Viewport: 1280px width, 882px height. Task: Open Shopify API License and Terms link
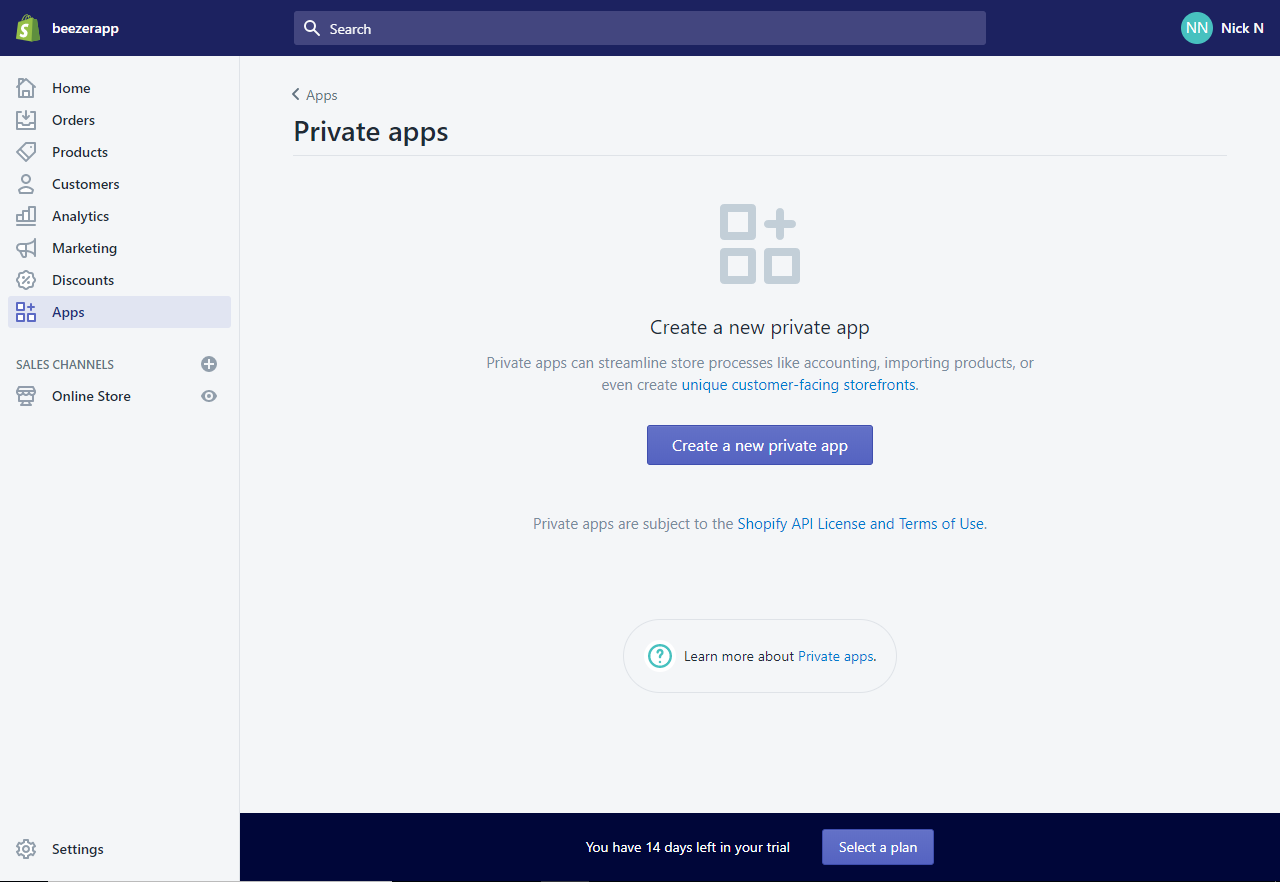[x=860, y=524]
